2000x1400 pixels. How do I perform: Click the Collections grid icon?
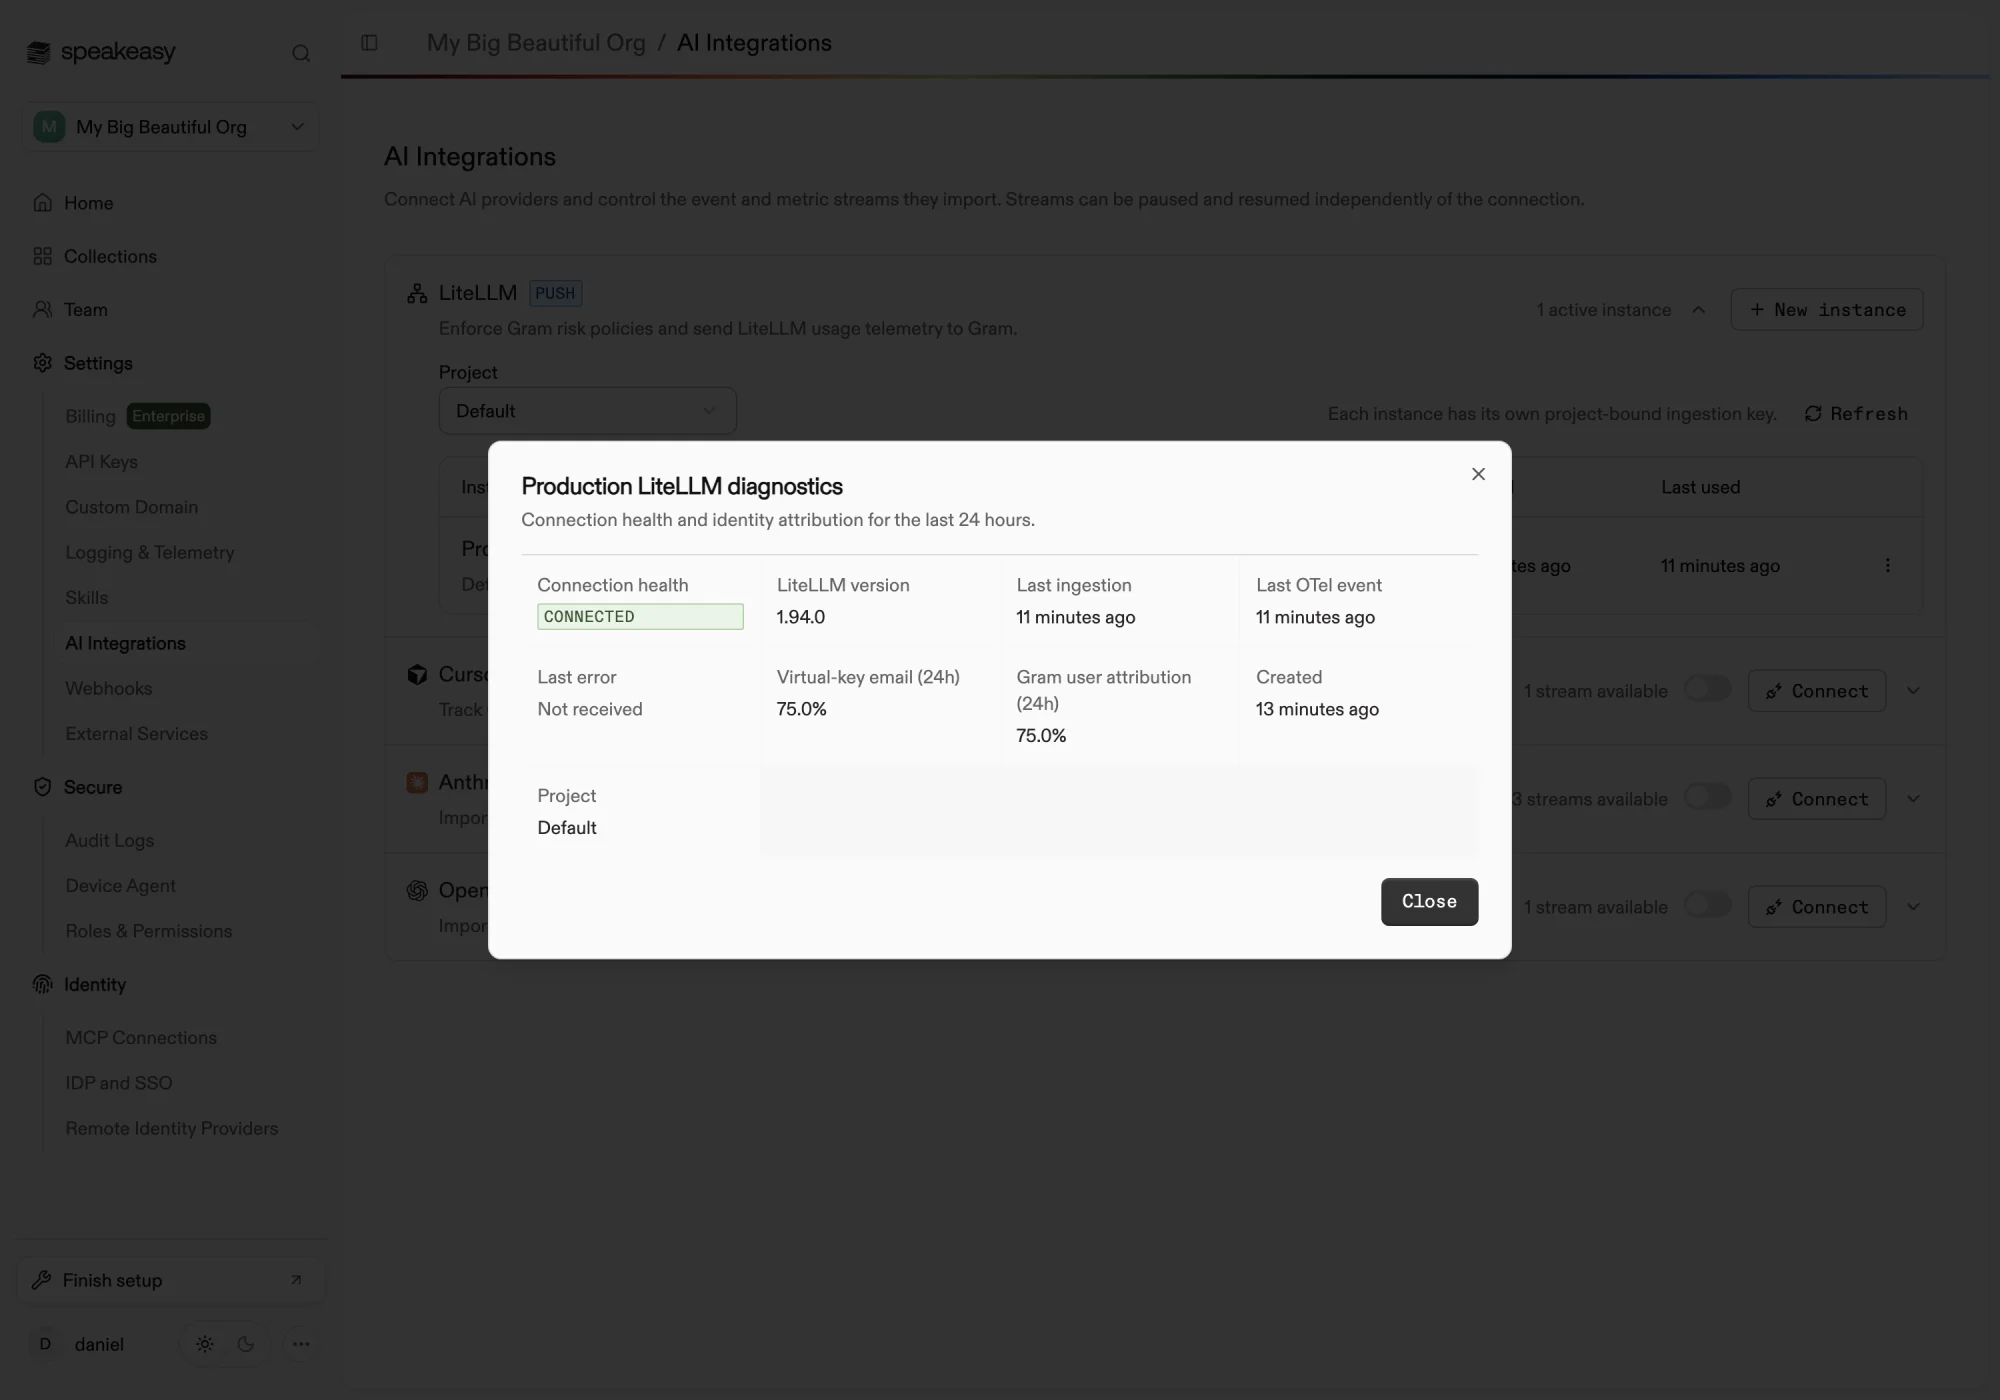[x=42, y=256]
